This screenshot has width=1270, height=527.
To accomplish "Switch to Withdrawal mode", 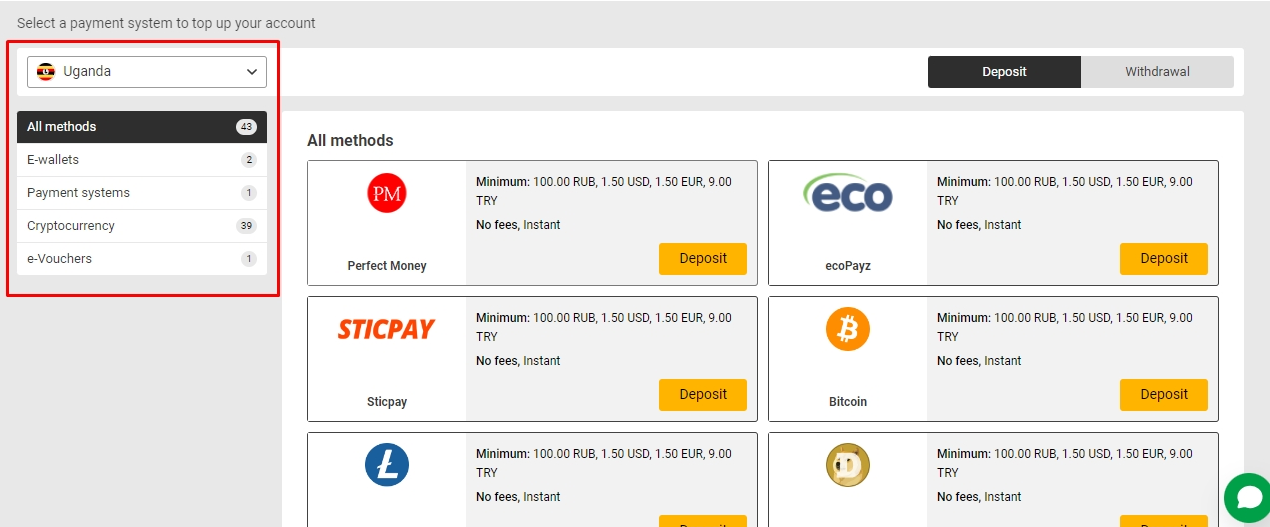I will 1157,72.
